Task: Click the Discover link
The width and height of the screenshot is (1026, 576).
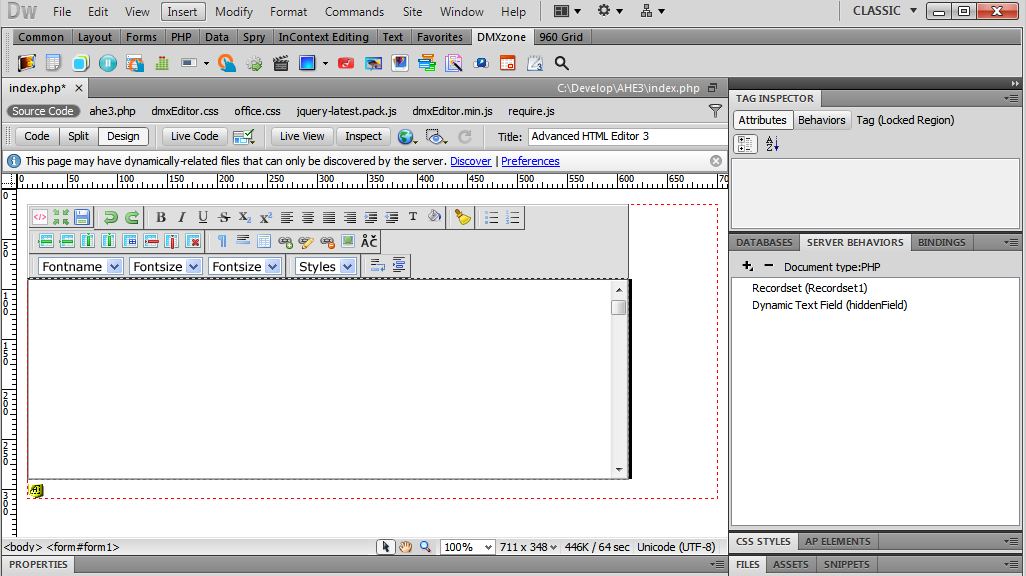Action: (470, 161)
